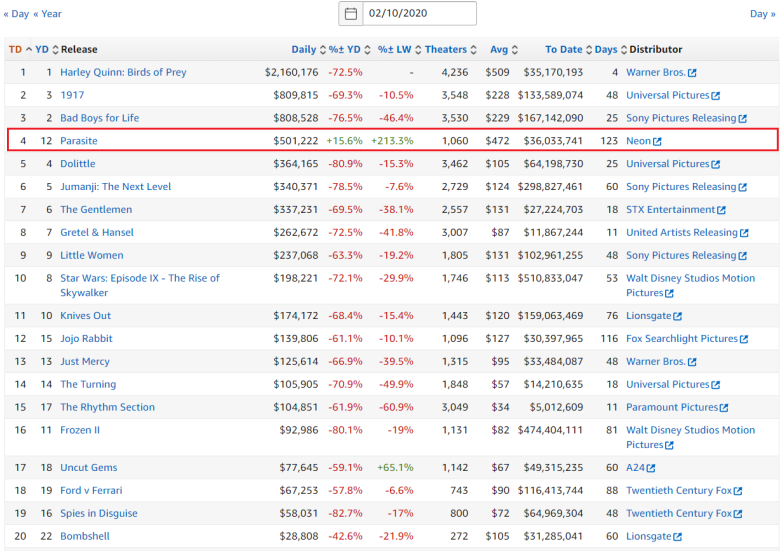This screenshot has height=551, width=780.
Task: Click external link icon beside A24
Action: pos(651,468)
